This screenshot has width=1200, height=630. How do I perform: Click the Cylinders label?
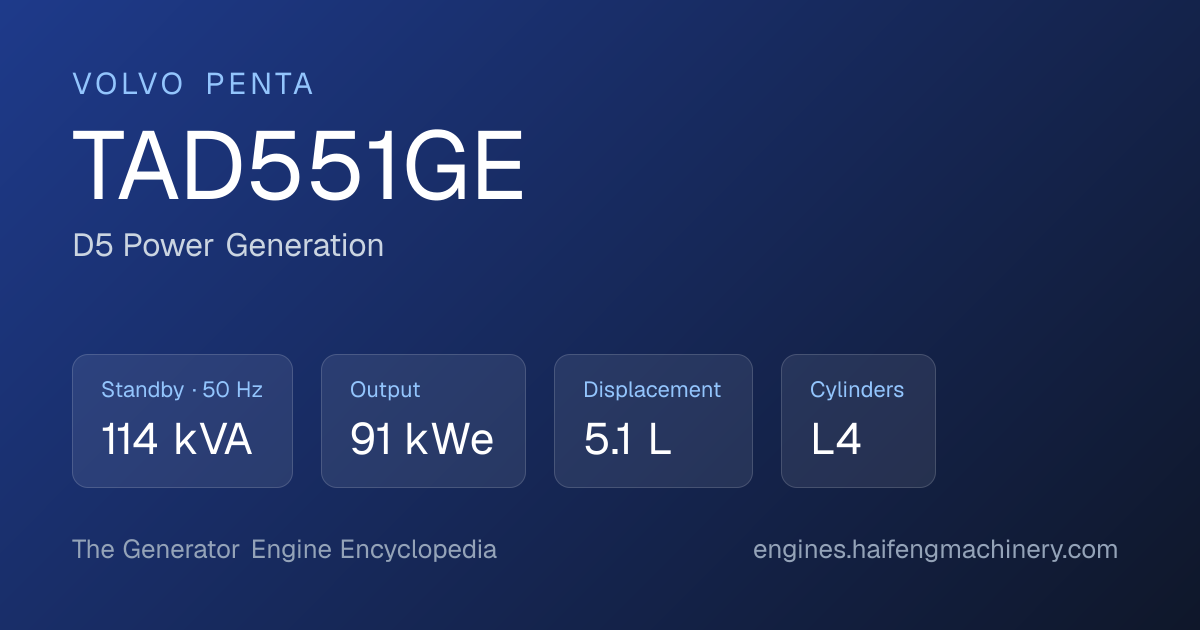click(857, 390)
